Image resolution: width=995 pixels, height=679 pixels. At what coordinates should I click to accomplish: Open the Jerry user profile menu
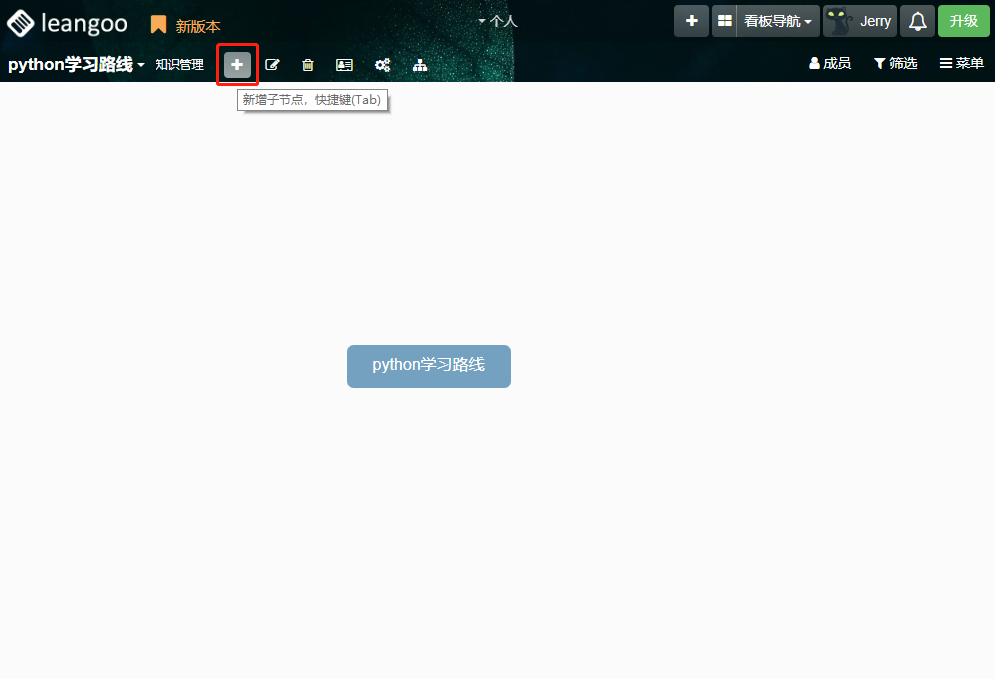[x=859, y=21]
